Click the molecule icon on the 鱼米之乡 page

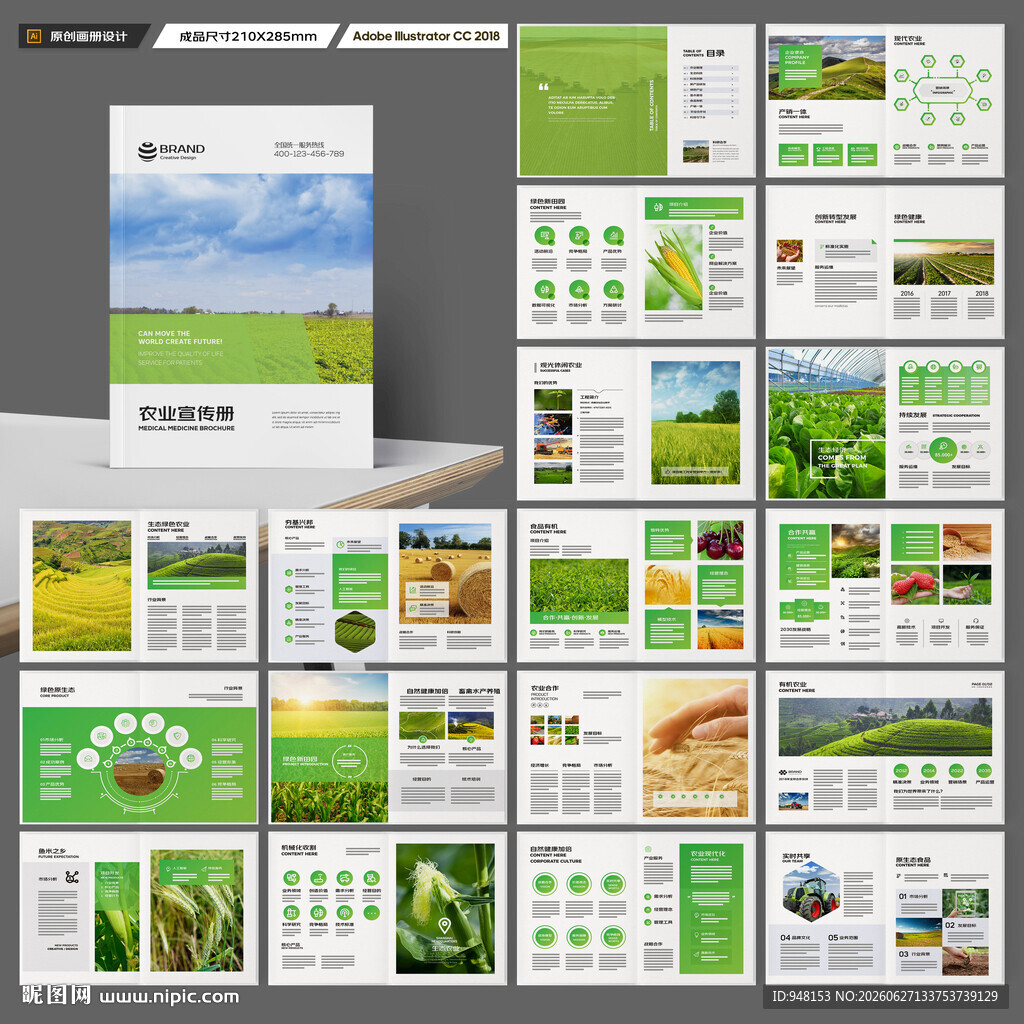(x=72, y=877)
